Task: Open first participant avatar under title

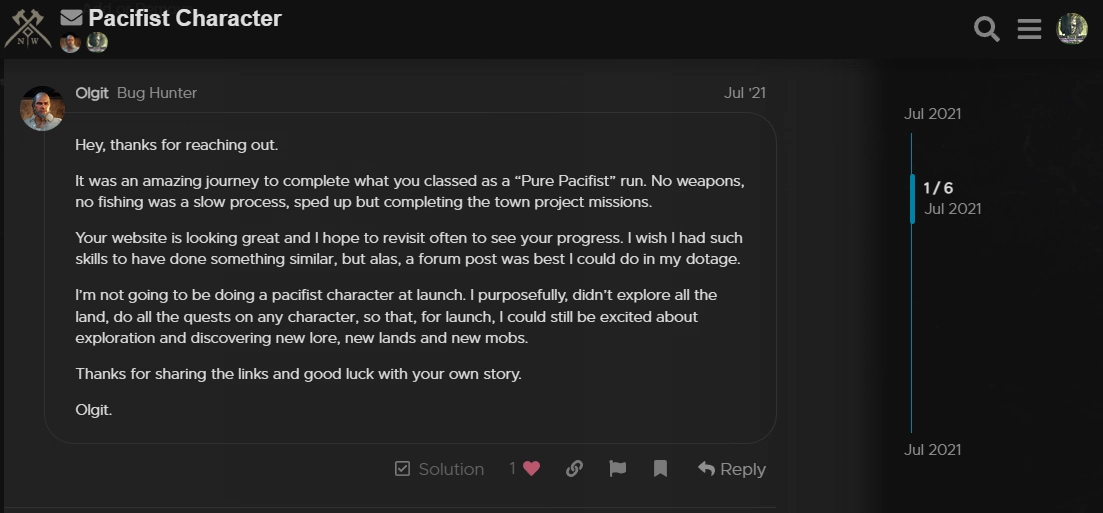Action: pyautogui.click(x=70, y=42)
